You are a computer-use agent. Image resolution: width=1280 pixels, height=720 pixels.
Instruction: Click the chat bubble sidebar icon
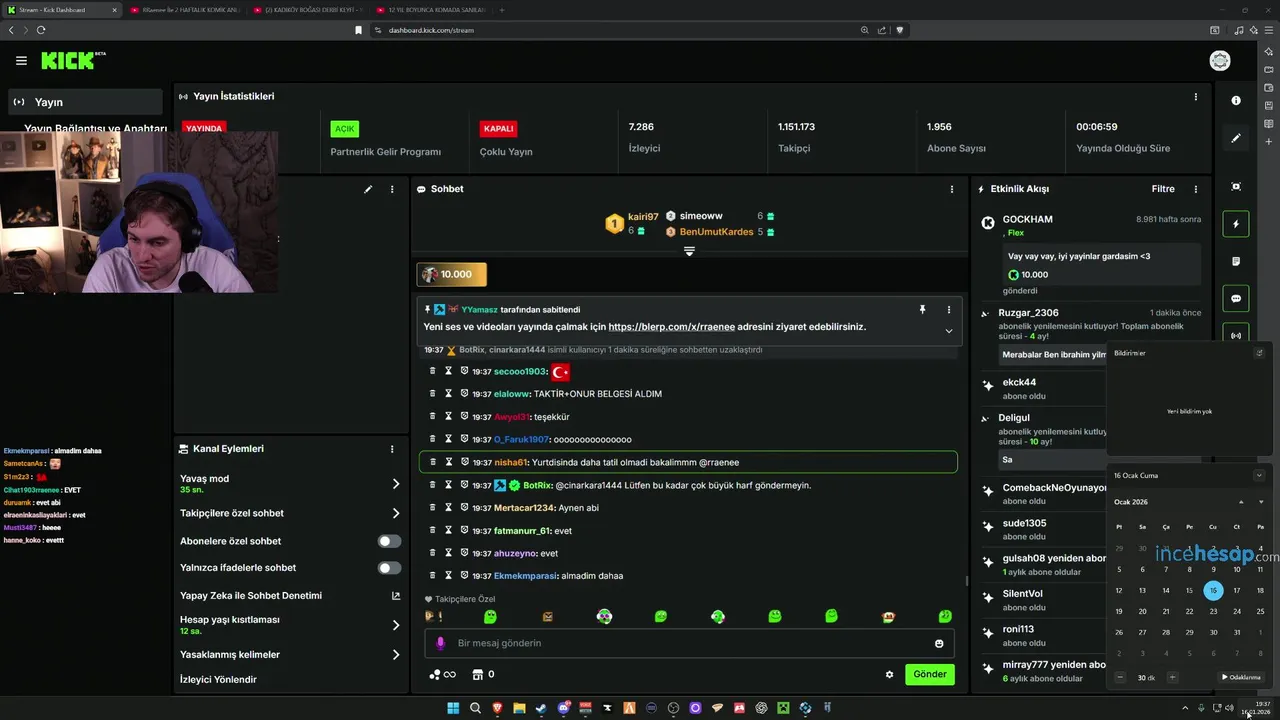(1236, 298)
